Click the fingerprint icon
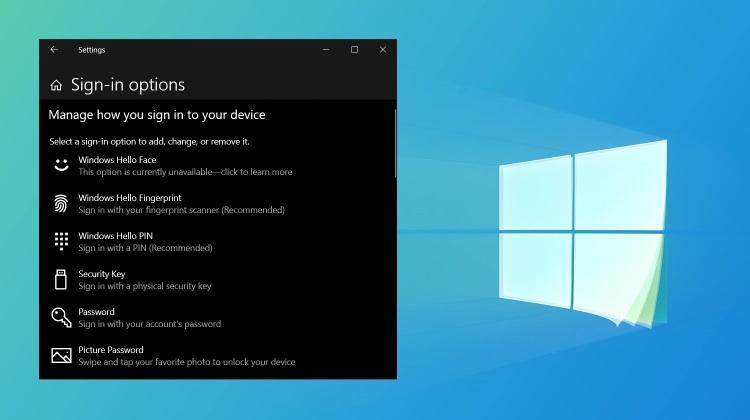Screen dimensions: 750x420 (61, 203)
